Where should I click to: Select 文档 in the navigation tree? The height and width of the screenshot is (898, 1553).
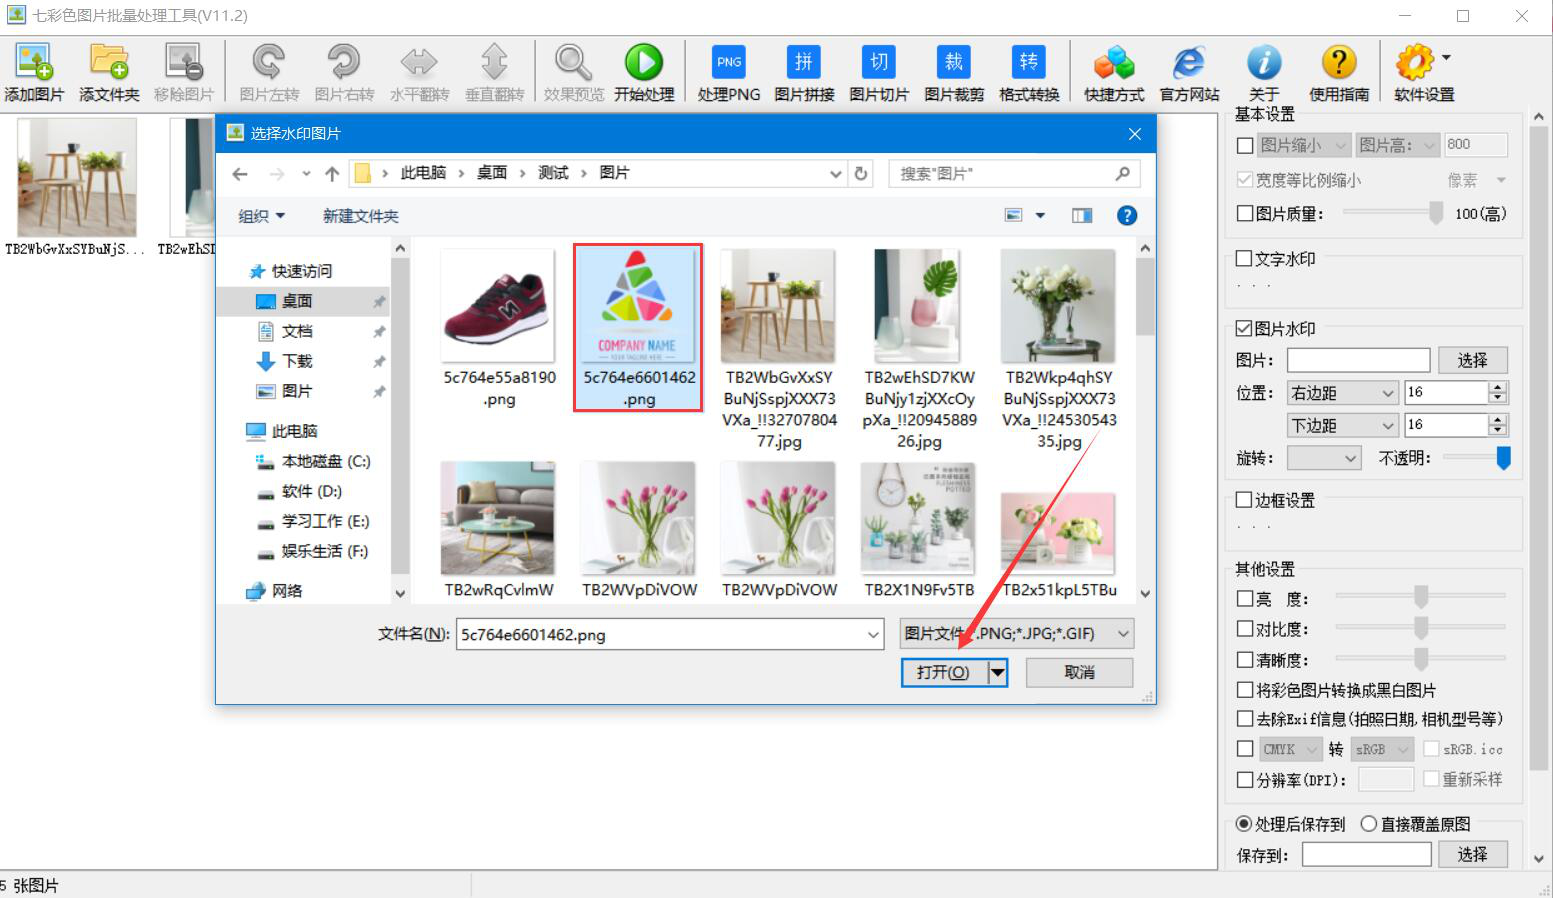[297, 331]
